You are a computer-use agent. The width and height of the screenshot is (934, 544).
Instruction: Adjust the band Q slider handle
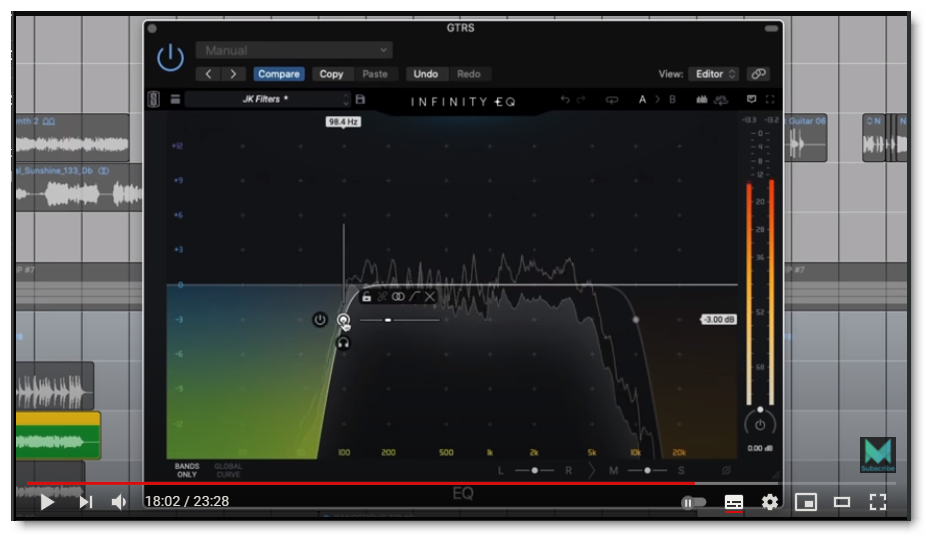(x=388, y=320)
